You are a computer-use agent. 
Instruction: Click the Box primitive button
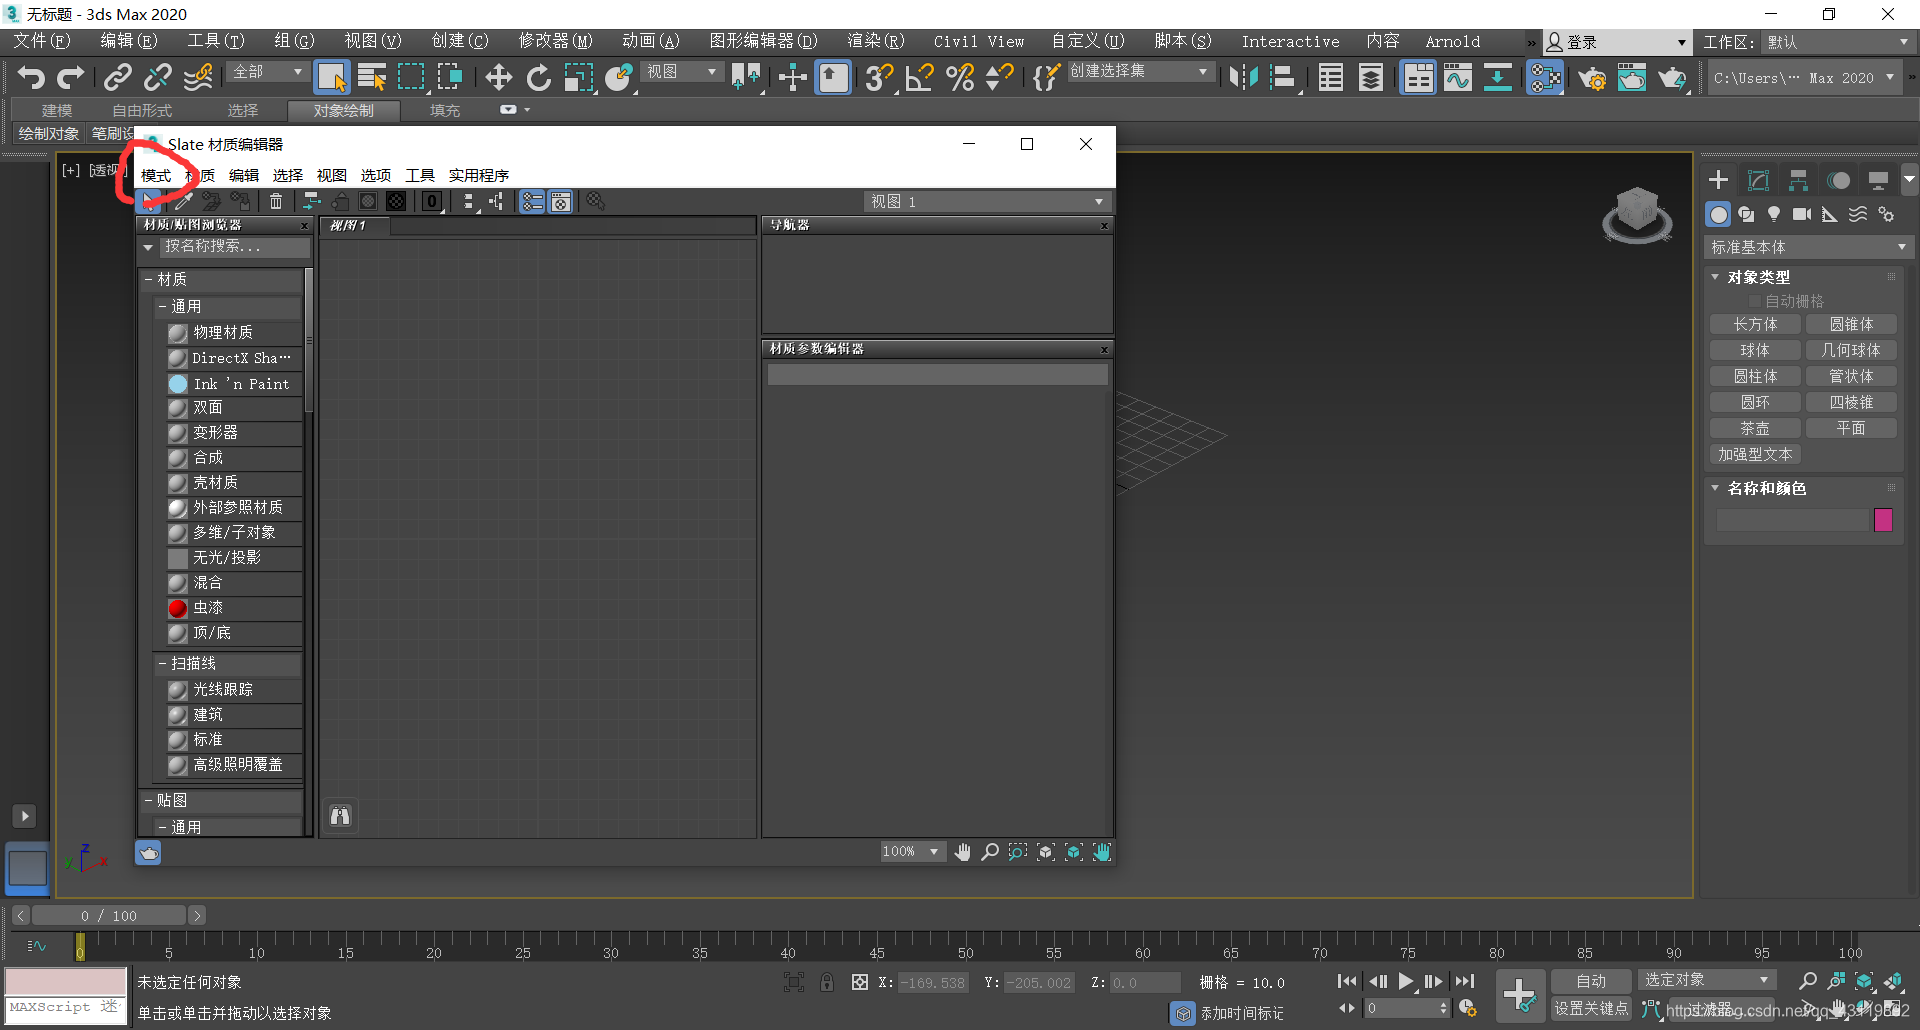point(1755,324)
